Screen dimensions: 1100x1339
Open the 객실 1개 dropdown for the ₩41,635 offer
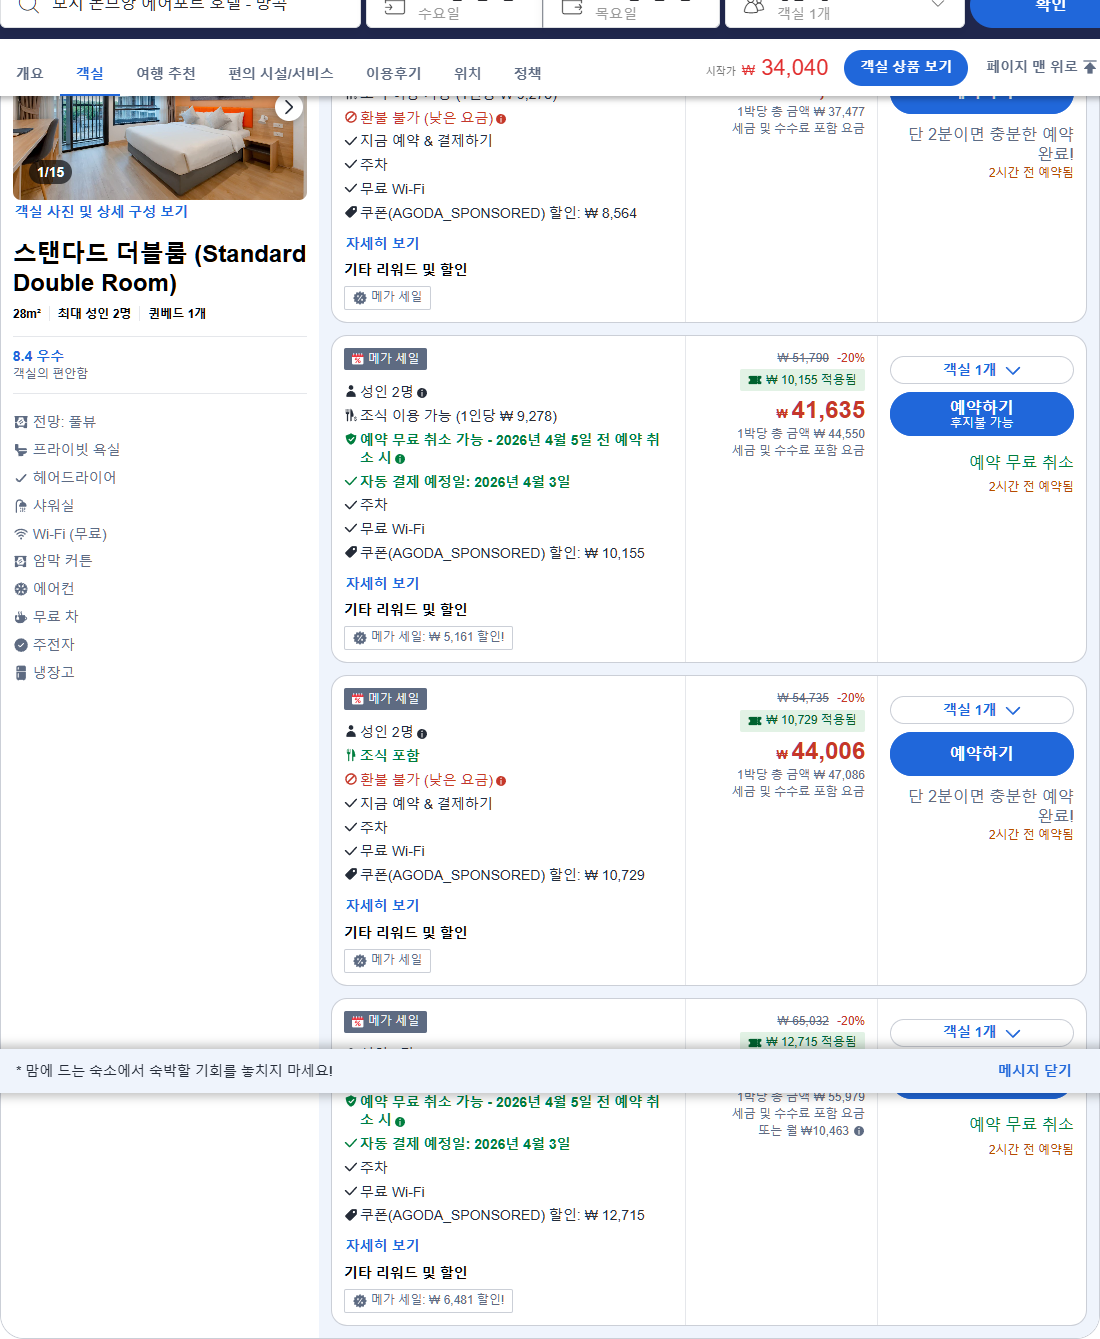click(981, 370)
